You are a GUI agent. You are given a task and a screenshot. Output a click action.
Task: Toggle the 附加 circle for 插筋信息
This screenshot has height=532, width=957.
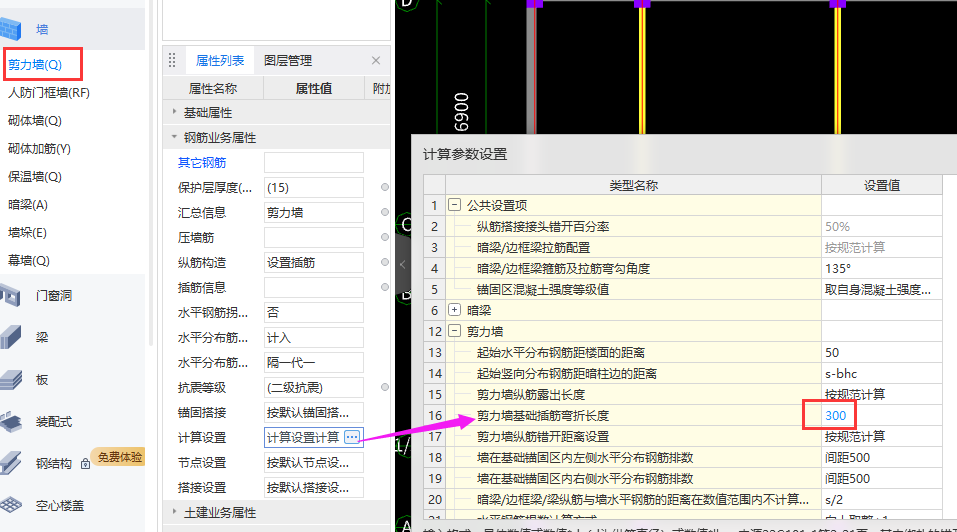(385, 287)
